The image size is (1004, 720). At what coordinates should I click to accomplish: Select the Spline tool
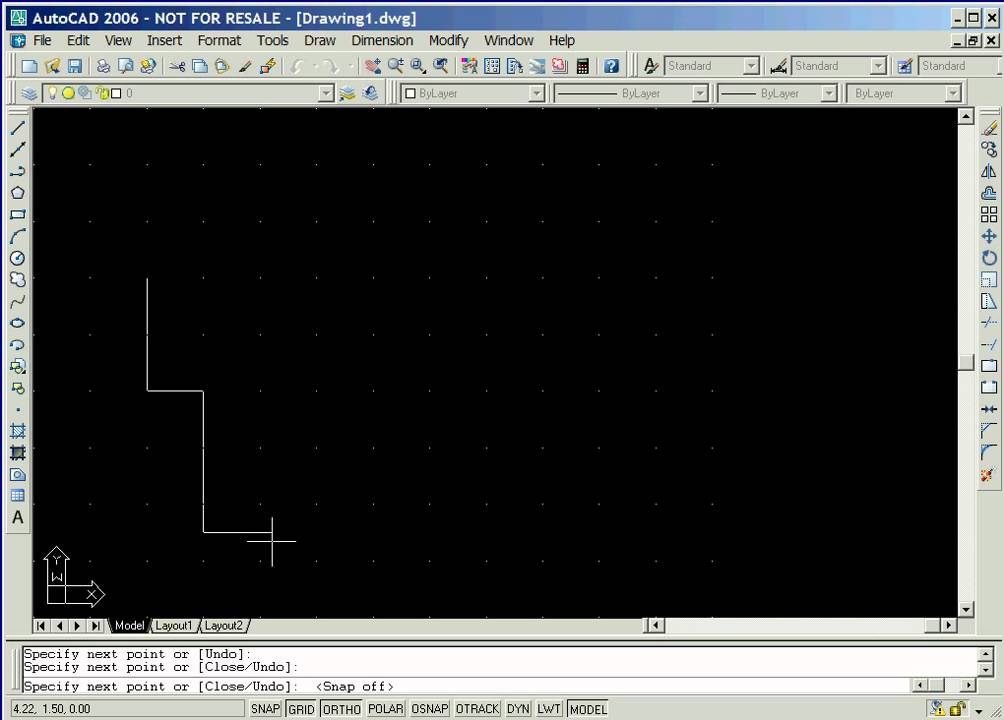tap(18, 301)
